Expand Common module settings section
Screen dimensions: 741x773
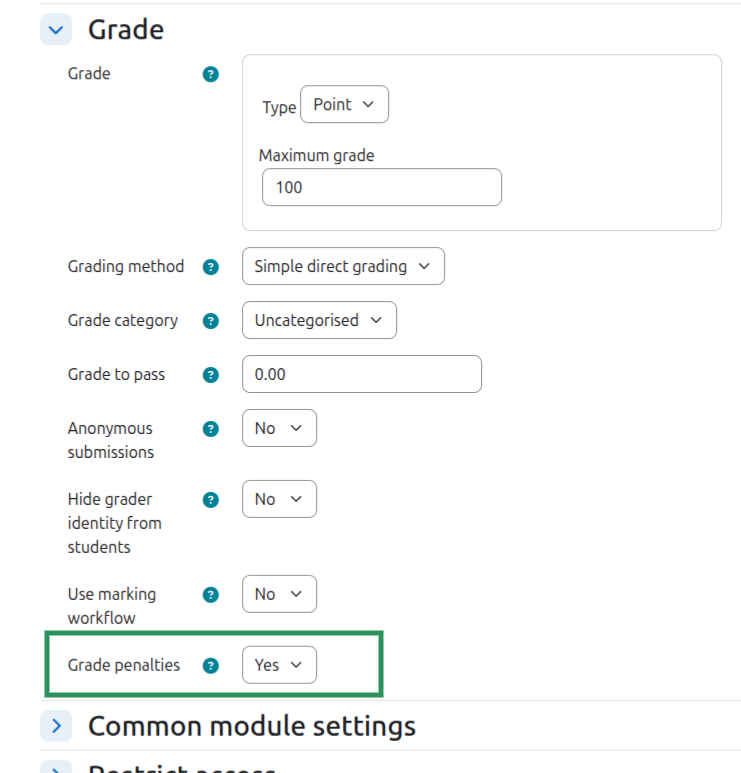(56, 726)
